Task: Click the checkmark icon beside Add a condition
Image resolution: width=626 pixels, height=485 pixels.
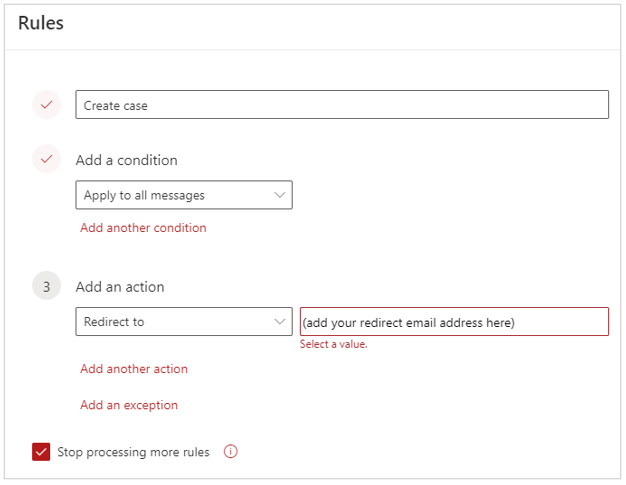Action: point(46,160)
